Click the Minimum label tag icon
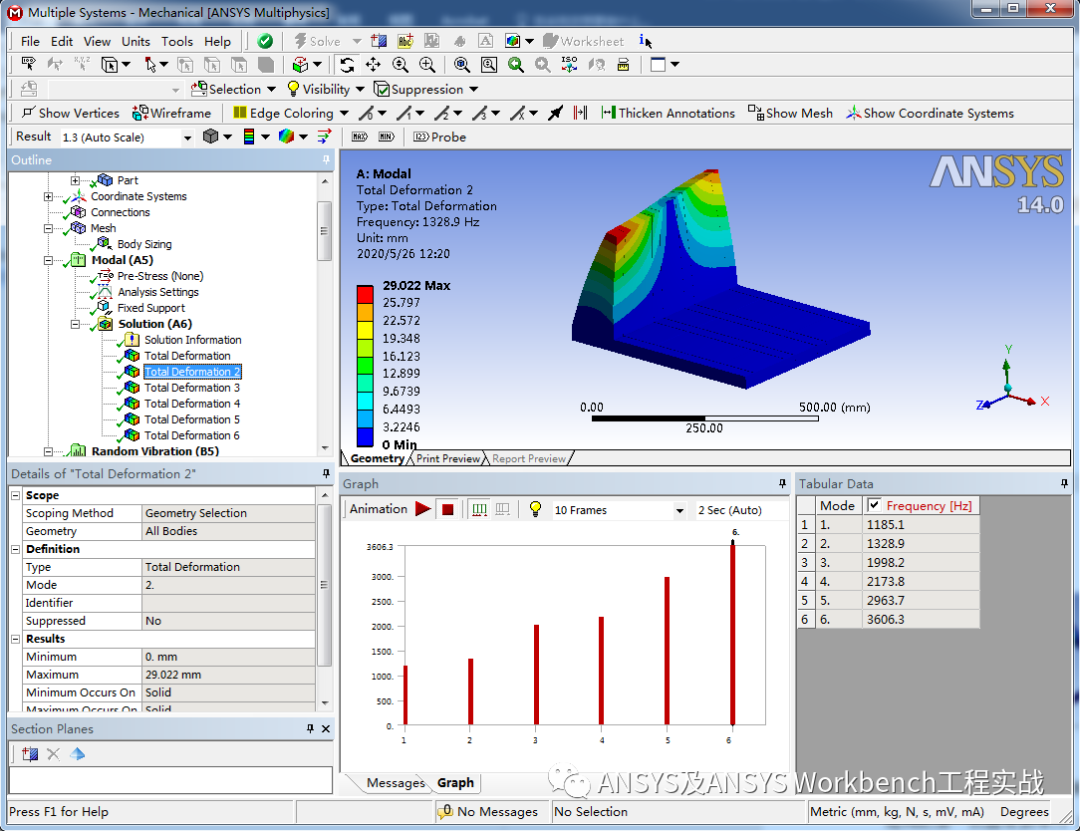 tap(386, 137)
